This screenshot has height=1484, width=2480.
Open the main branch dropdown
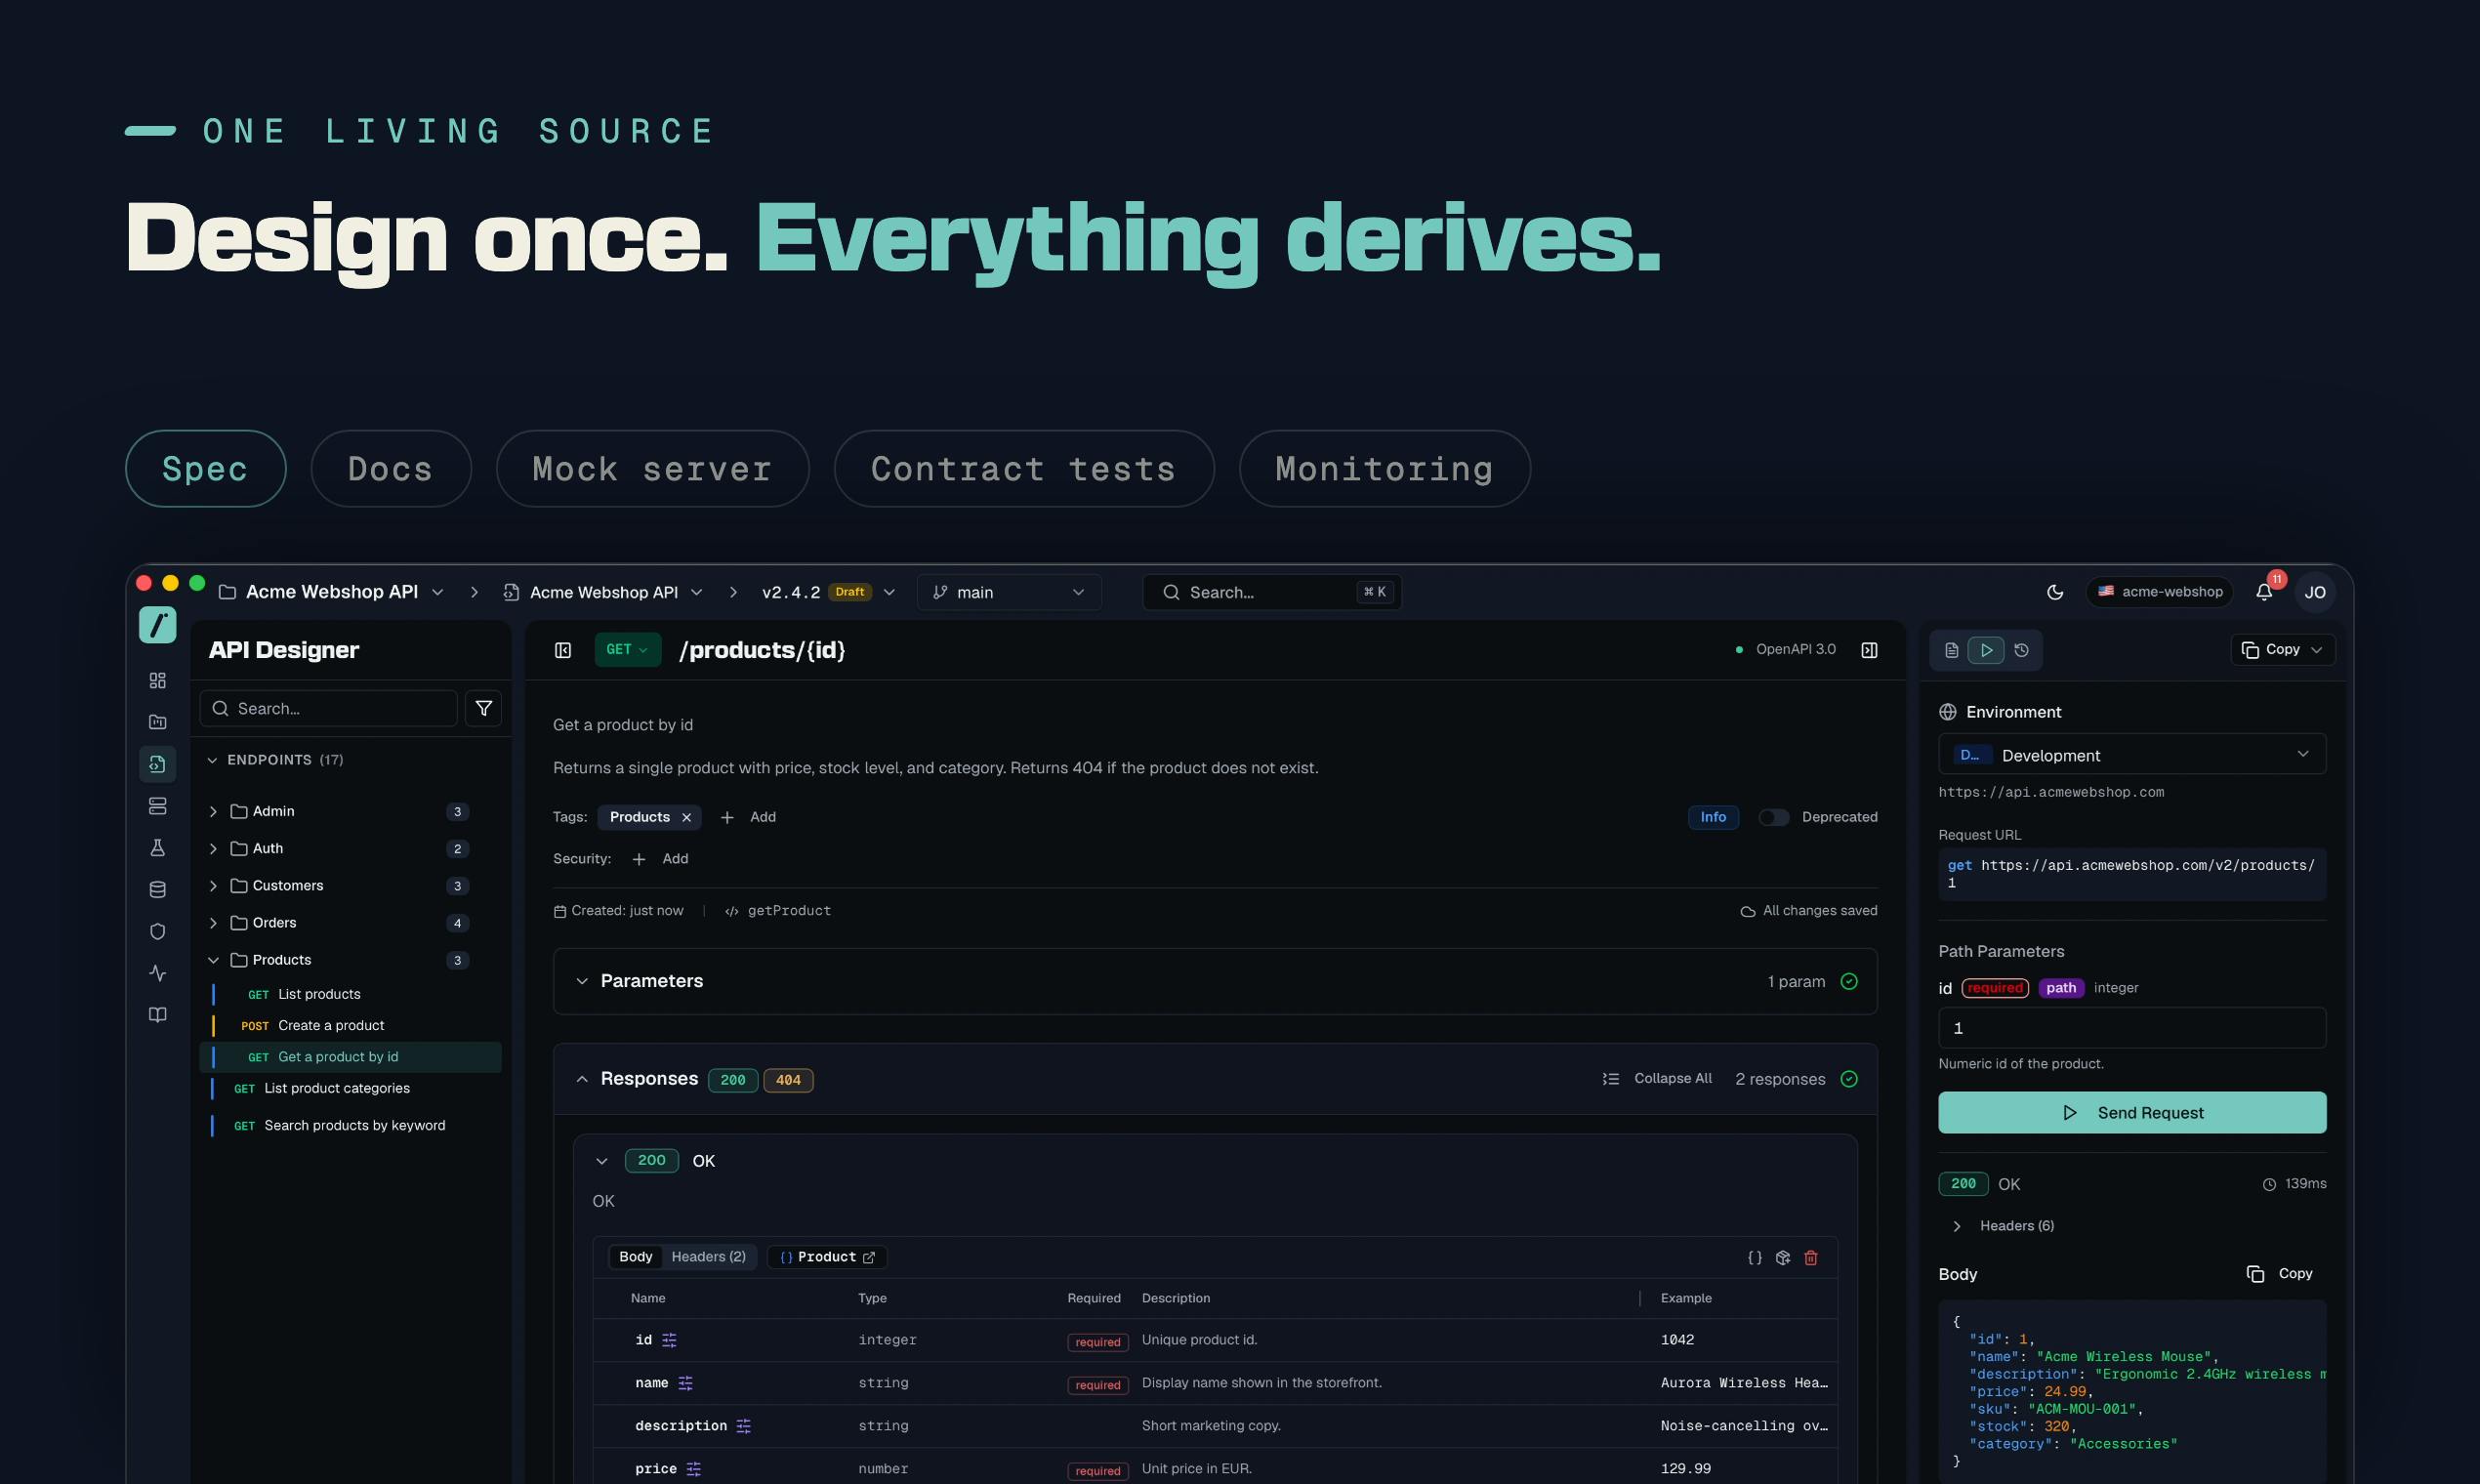[1009, 592]
